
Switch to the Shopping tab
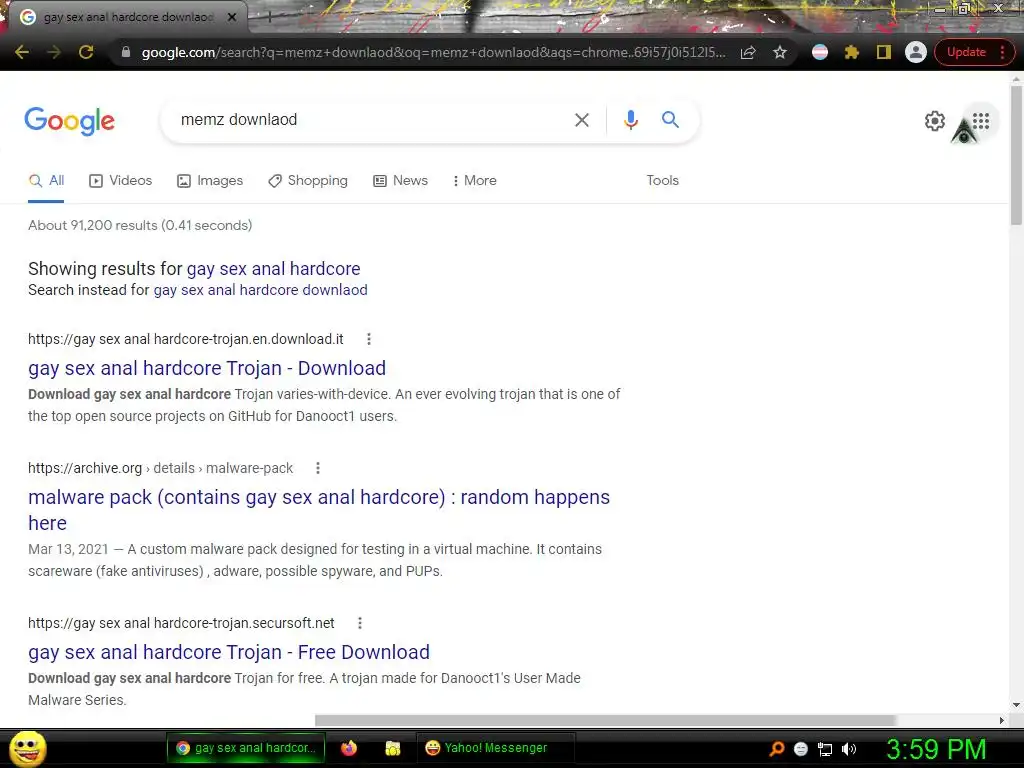tap(308, 180)
